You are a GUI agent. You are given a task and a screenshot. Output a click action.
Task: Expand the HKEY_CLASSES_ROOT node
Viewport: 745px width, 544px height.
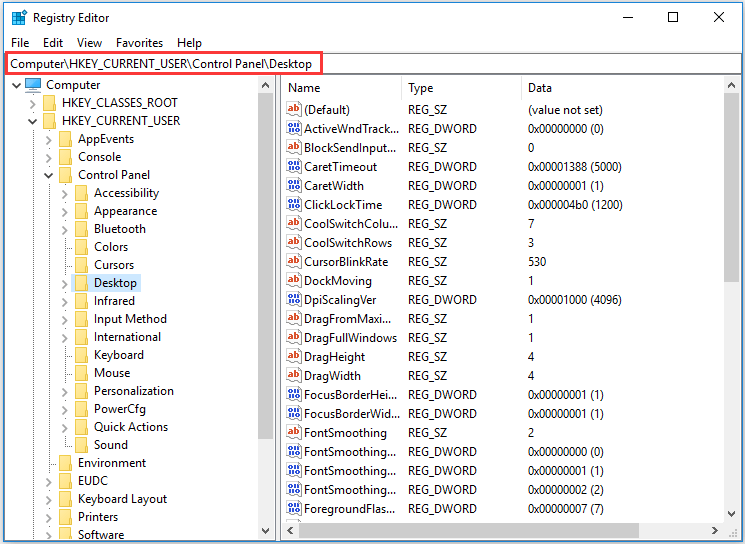click(x=32, y=104)
